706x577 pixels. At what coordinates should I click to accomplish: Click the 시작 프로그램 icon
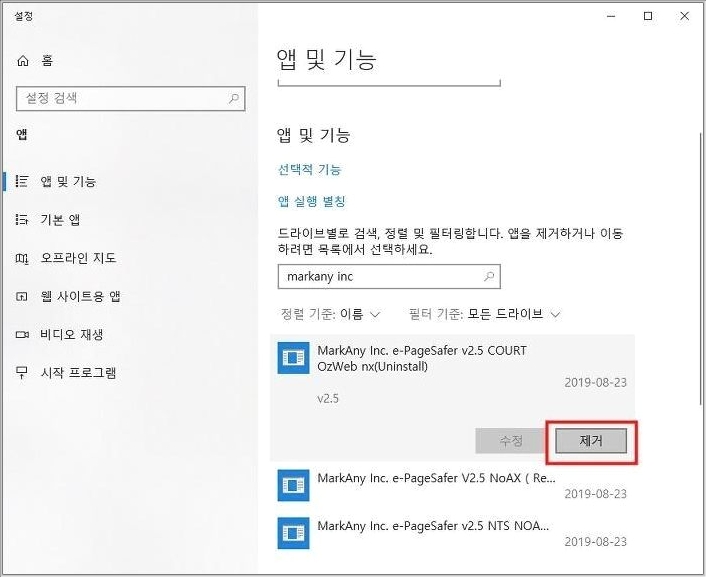coord(22,373)
